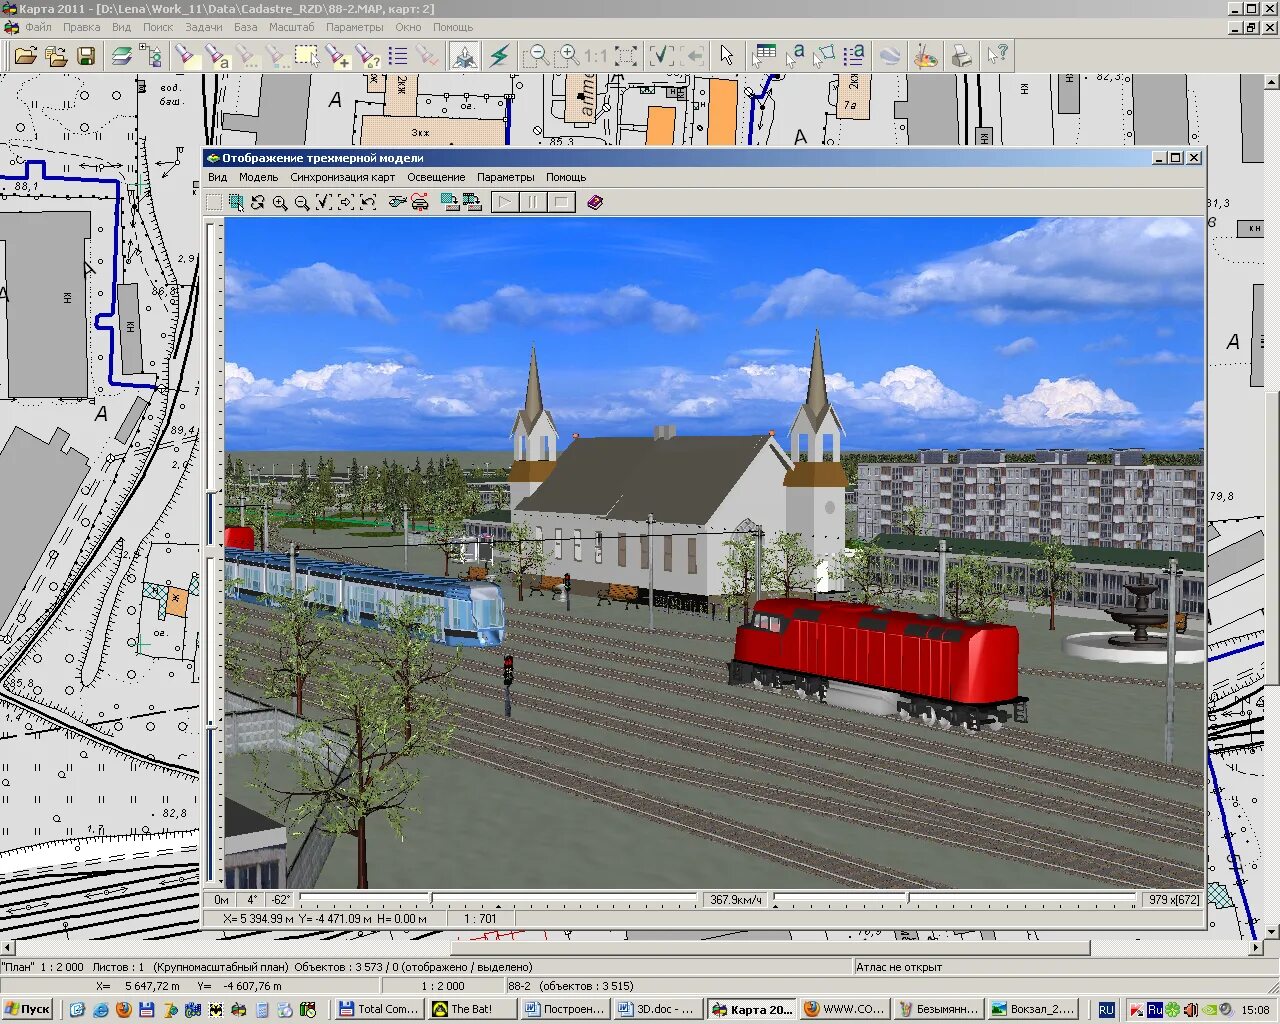Switch to the Вокзал_2... taskbar button

tap(1033, 1009)
